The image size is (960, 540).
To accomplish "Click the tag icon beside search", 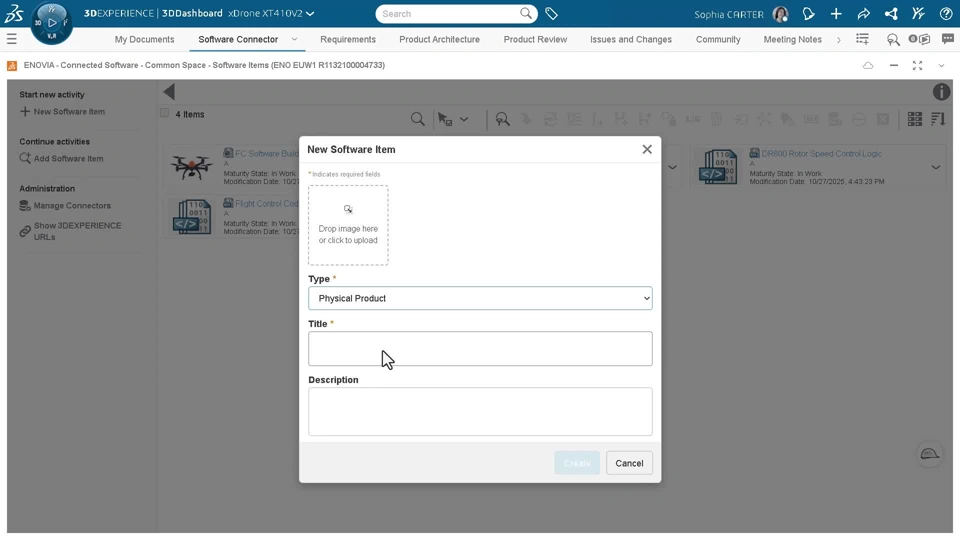I will click(x=551, y=13).
